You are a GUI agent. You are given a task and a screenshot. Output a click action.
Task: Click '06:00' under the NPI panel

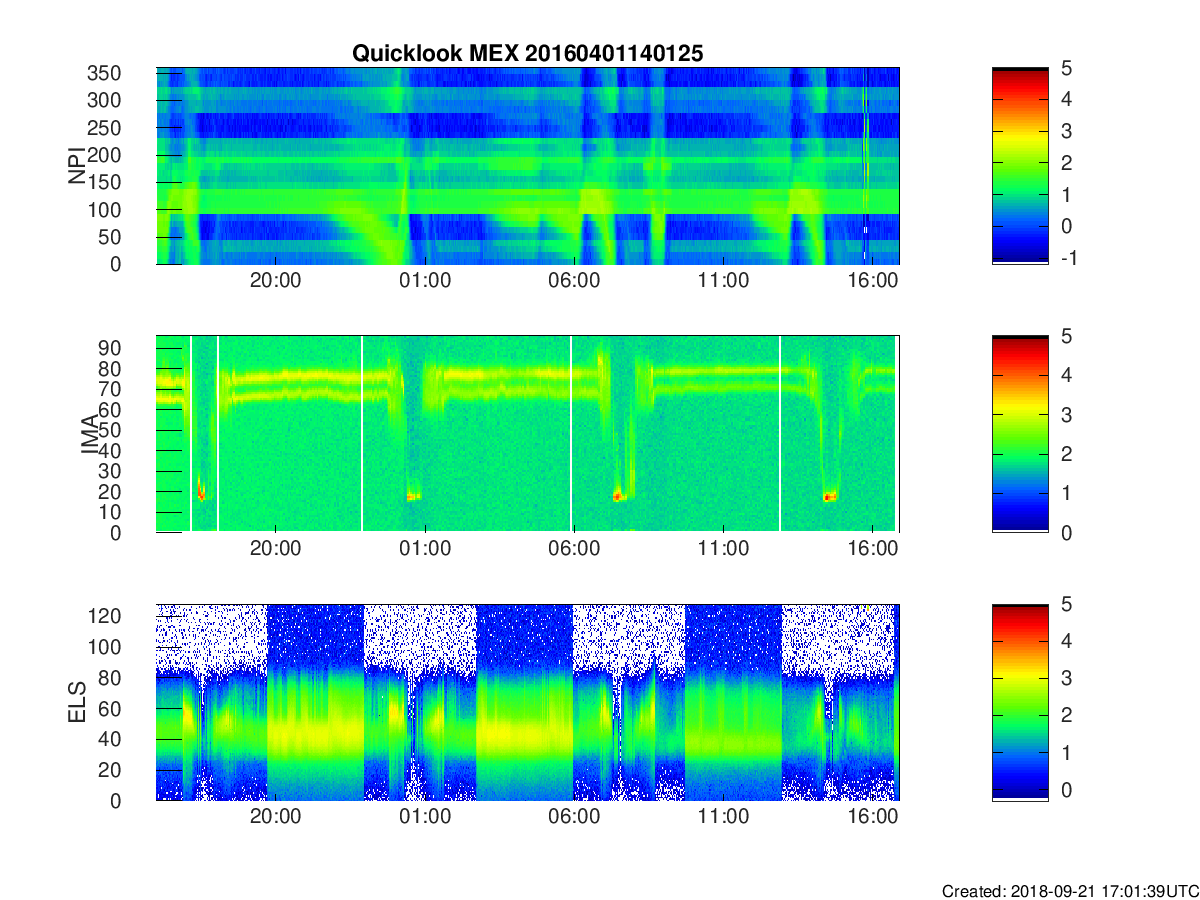(x=574, y=281)
